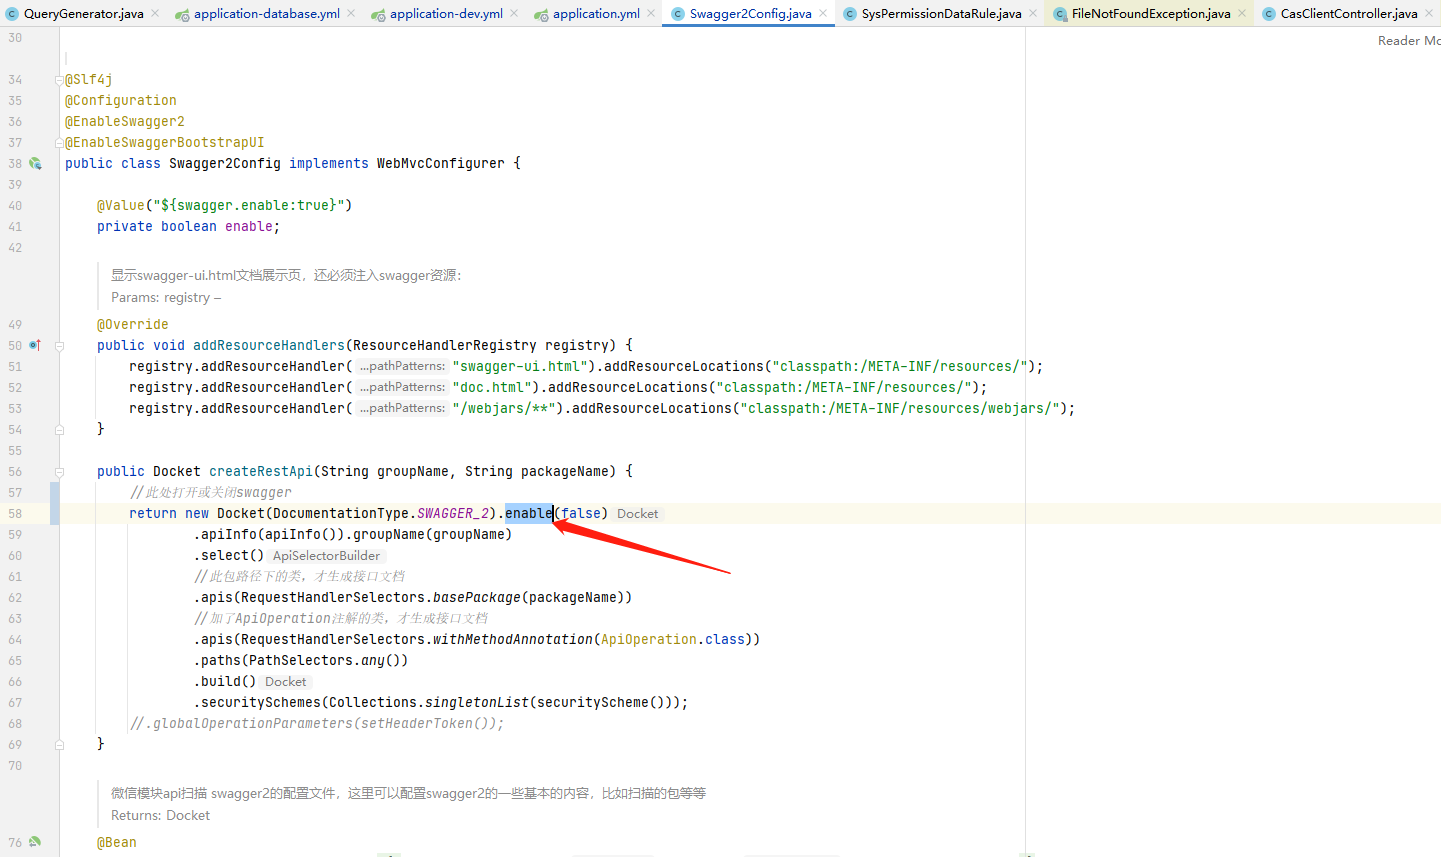
Task: Click the overriding-method gutter icon beside addResourceHandlers
Action: 34,345
